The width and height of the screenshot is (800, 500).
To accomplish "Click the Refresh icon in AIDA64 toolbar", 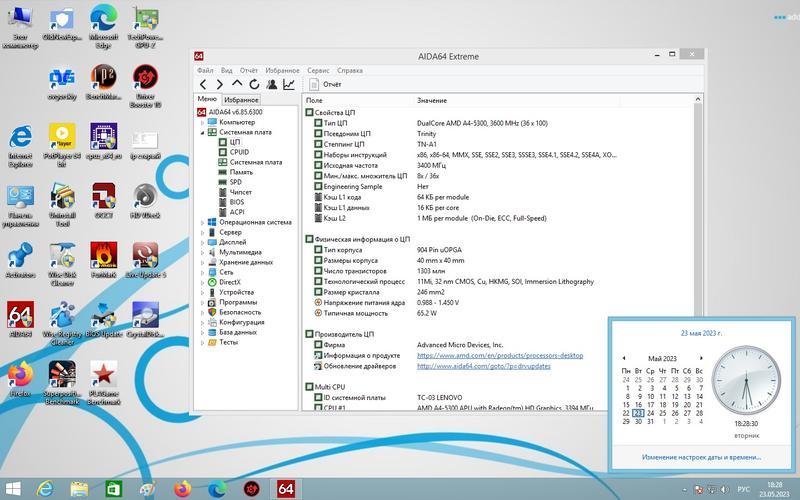I will [x=254, y=85].
